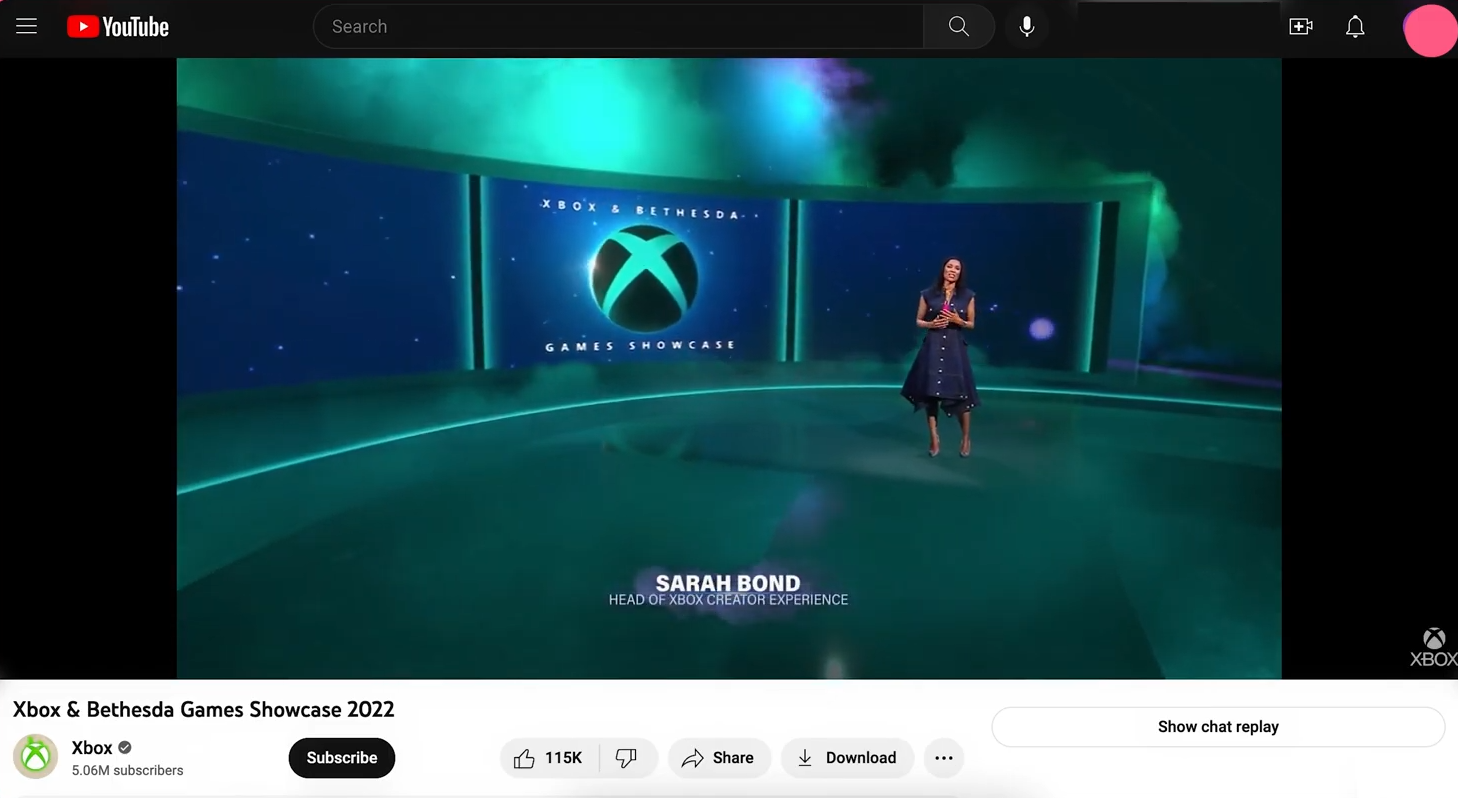Open the account avatar menu
This screenshot has width=1458, height=798.
(x=1430, y=30)
